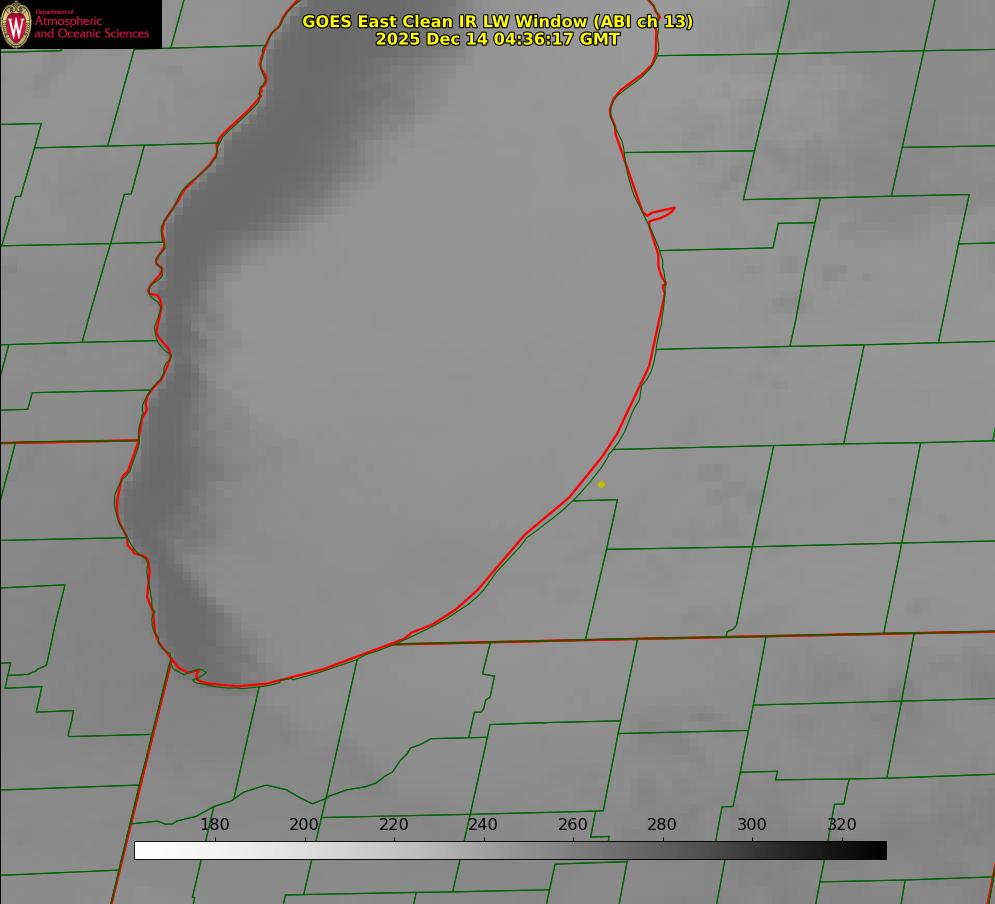Image resolution: width=995 pixels, height=904 pixels.
Task: Click the 180 tick label on the colorbar
Action: [215, 824]
